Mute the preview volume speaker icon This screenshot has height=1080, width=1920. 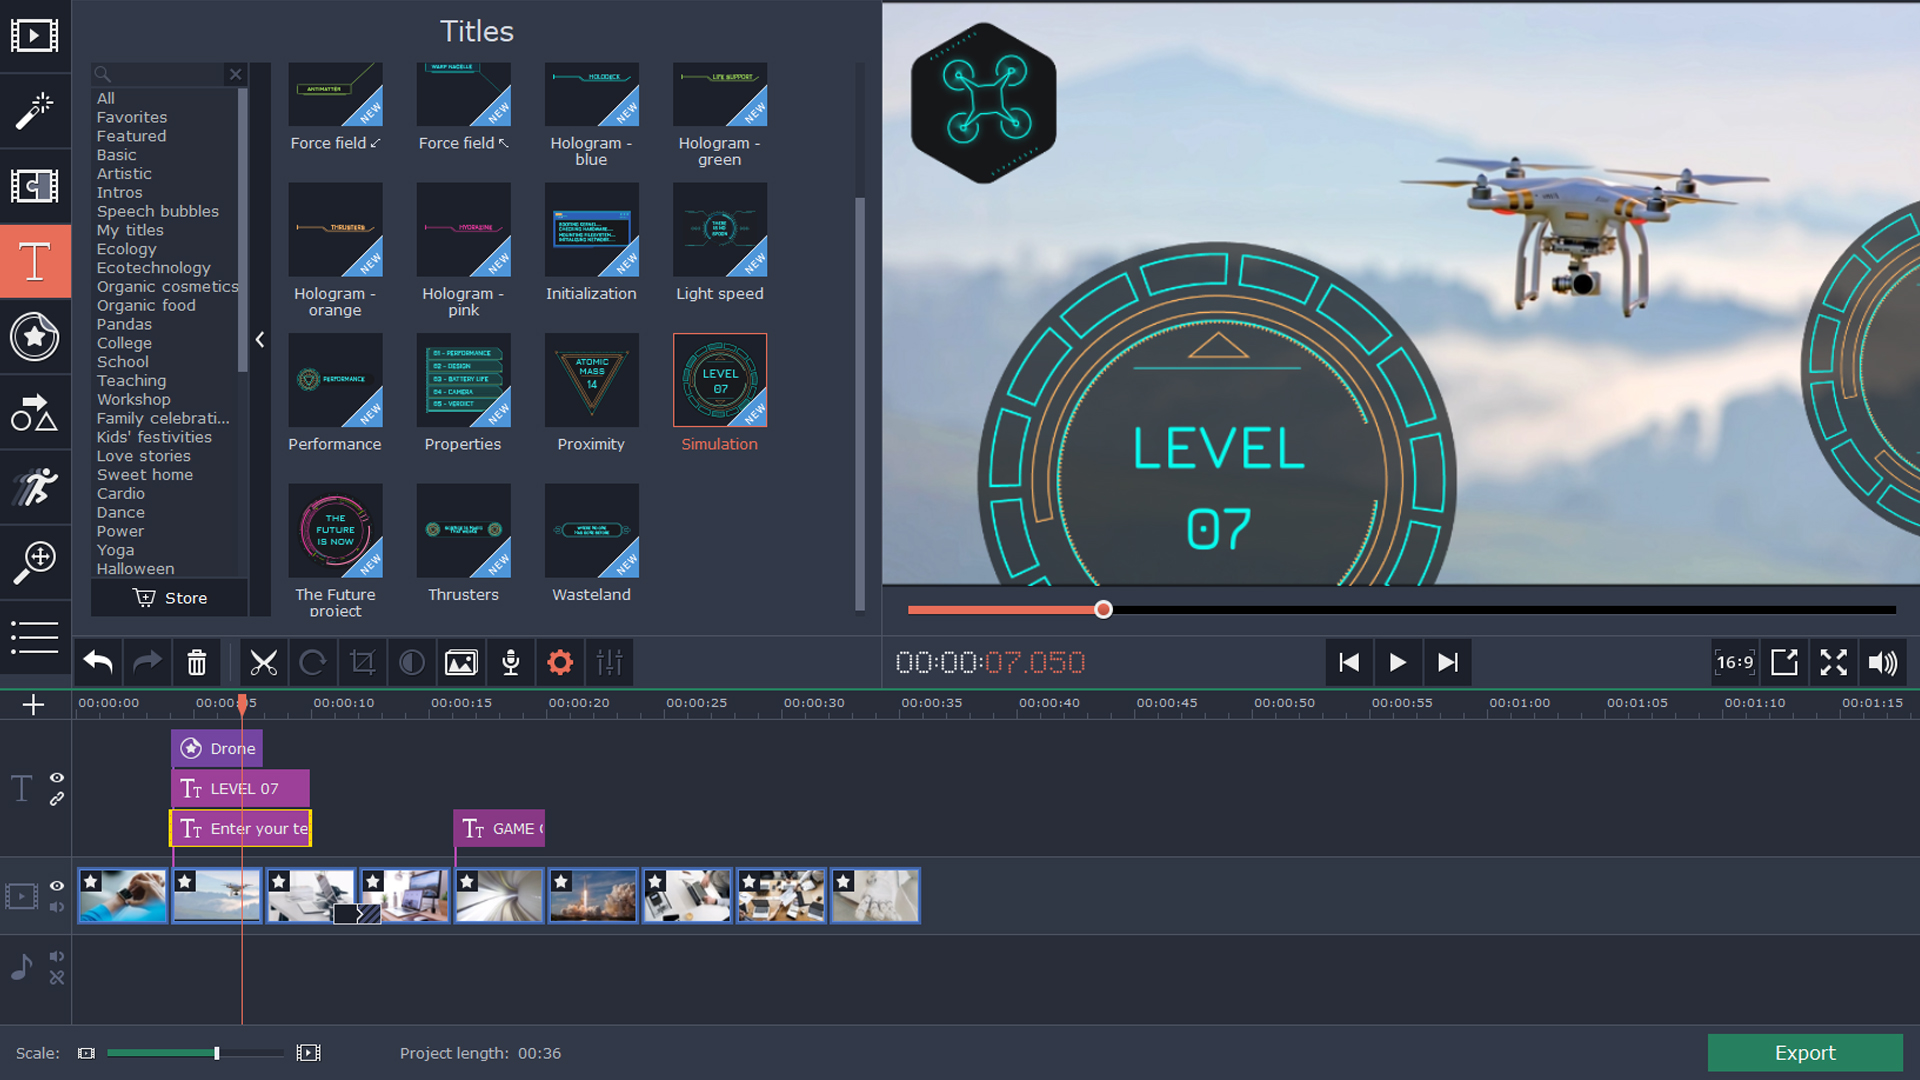1884,662
